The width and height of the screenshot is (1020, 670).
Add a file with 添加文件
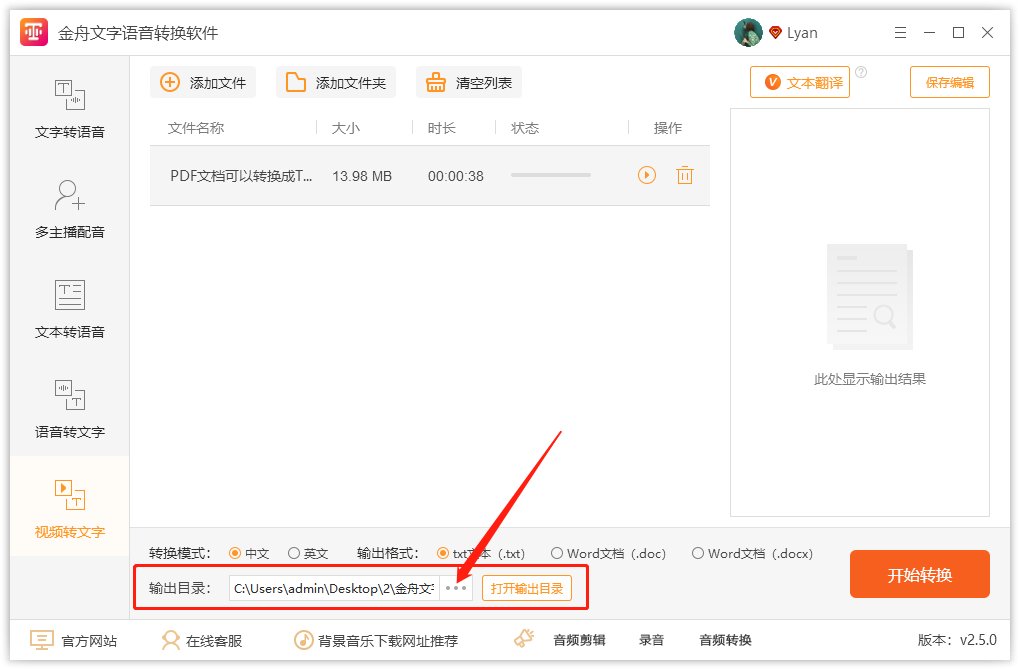coord(203,82)
